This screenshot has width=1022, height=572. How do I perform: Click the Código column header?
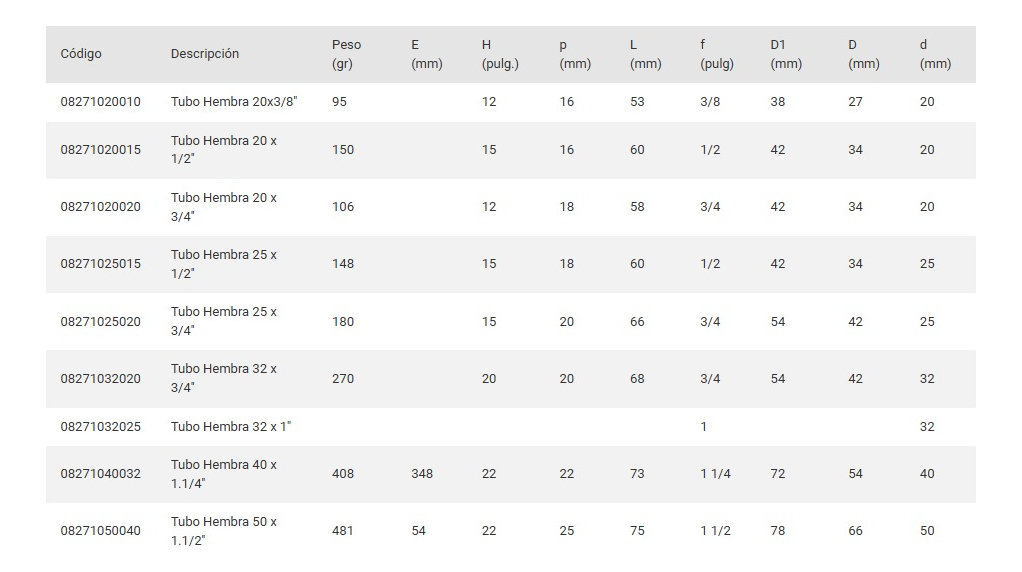[81, 54]
